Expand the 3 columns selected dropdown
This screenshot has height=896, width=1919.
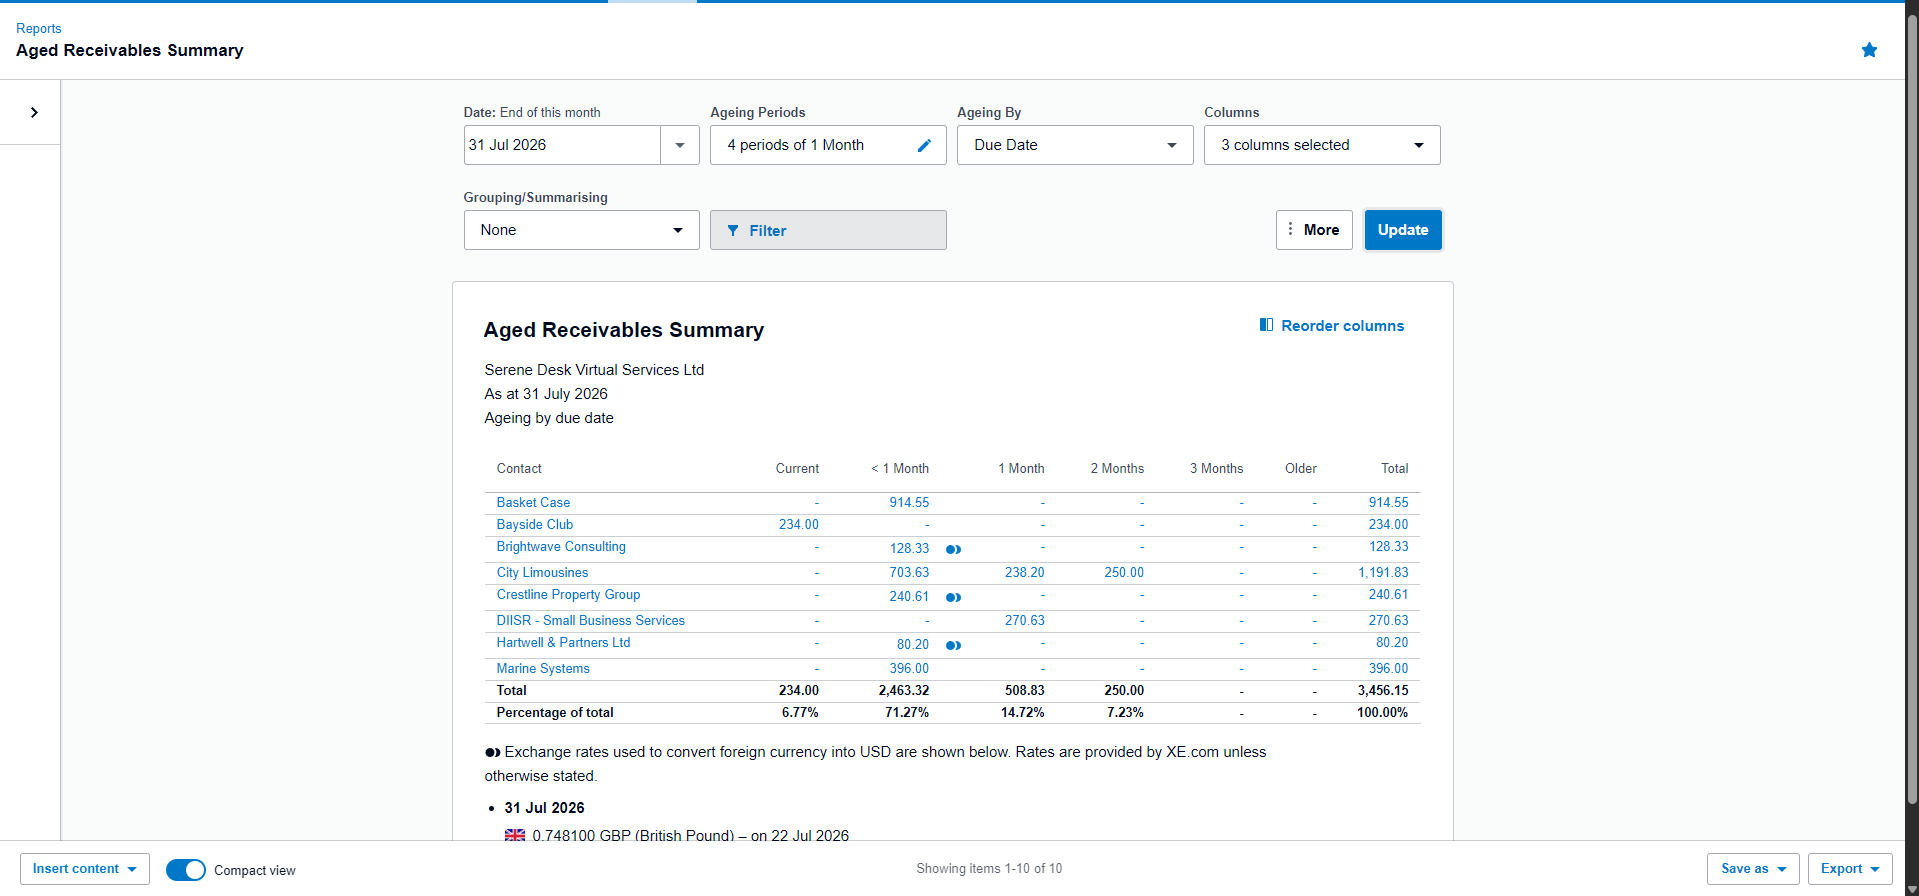click(1322, 145)
